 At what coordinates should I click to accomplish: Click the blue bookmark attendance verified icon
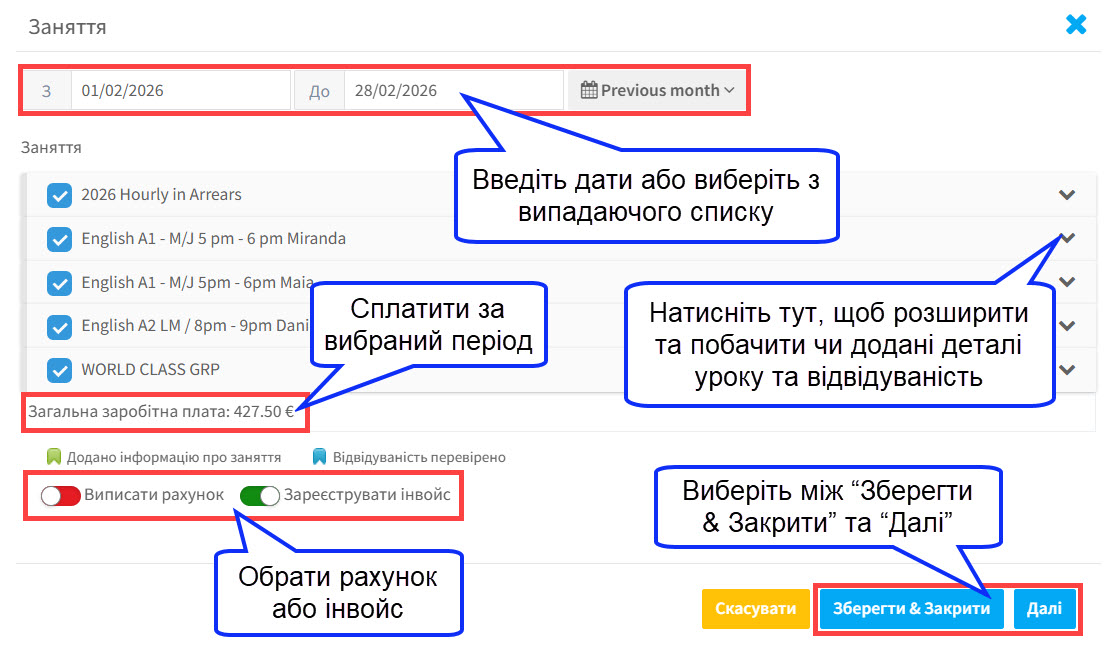point(319,457)
